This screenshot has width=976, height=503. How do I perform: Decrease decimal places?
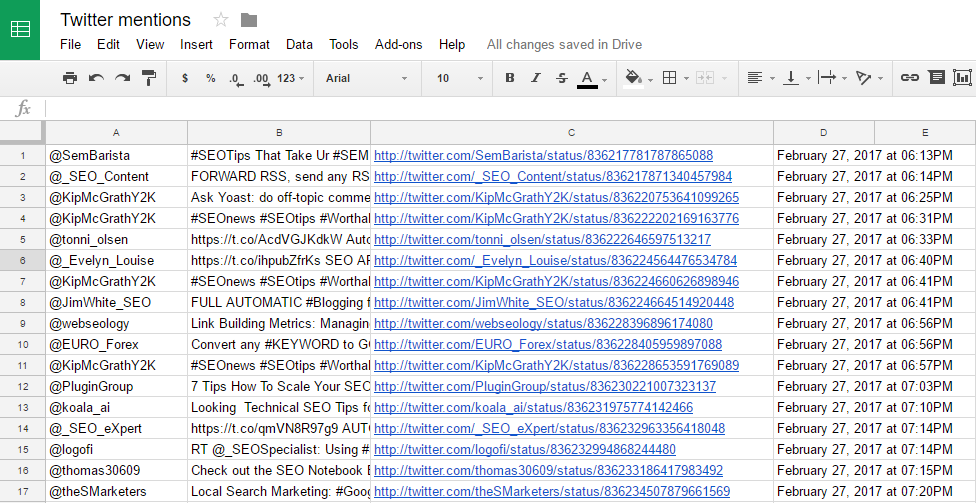tap(236, 78)
